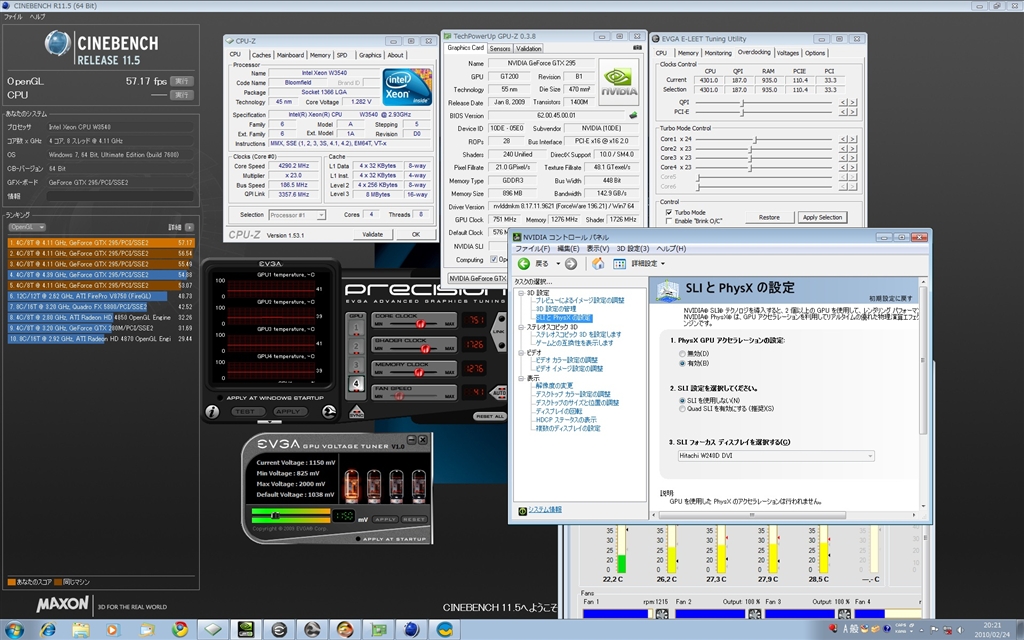
Task: Click the GPU-Z camera screenshot icon
Action: (x=637, y=48)
